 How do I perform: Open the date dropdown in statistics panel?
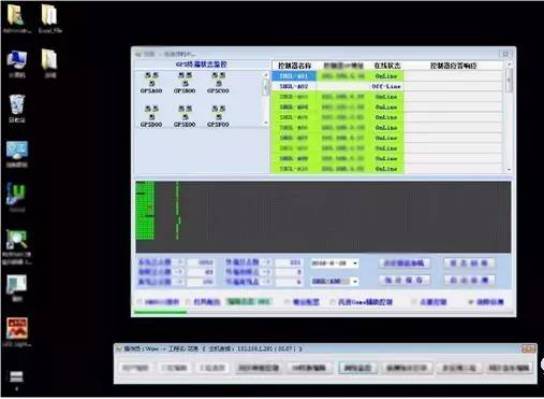[x=334, y=263]
